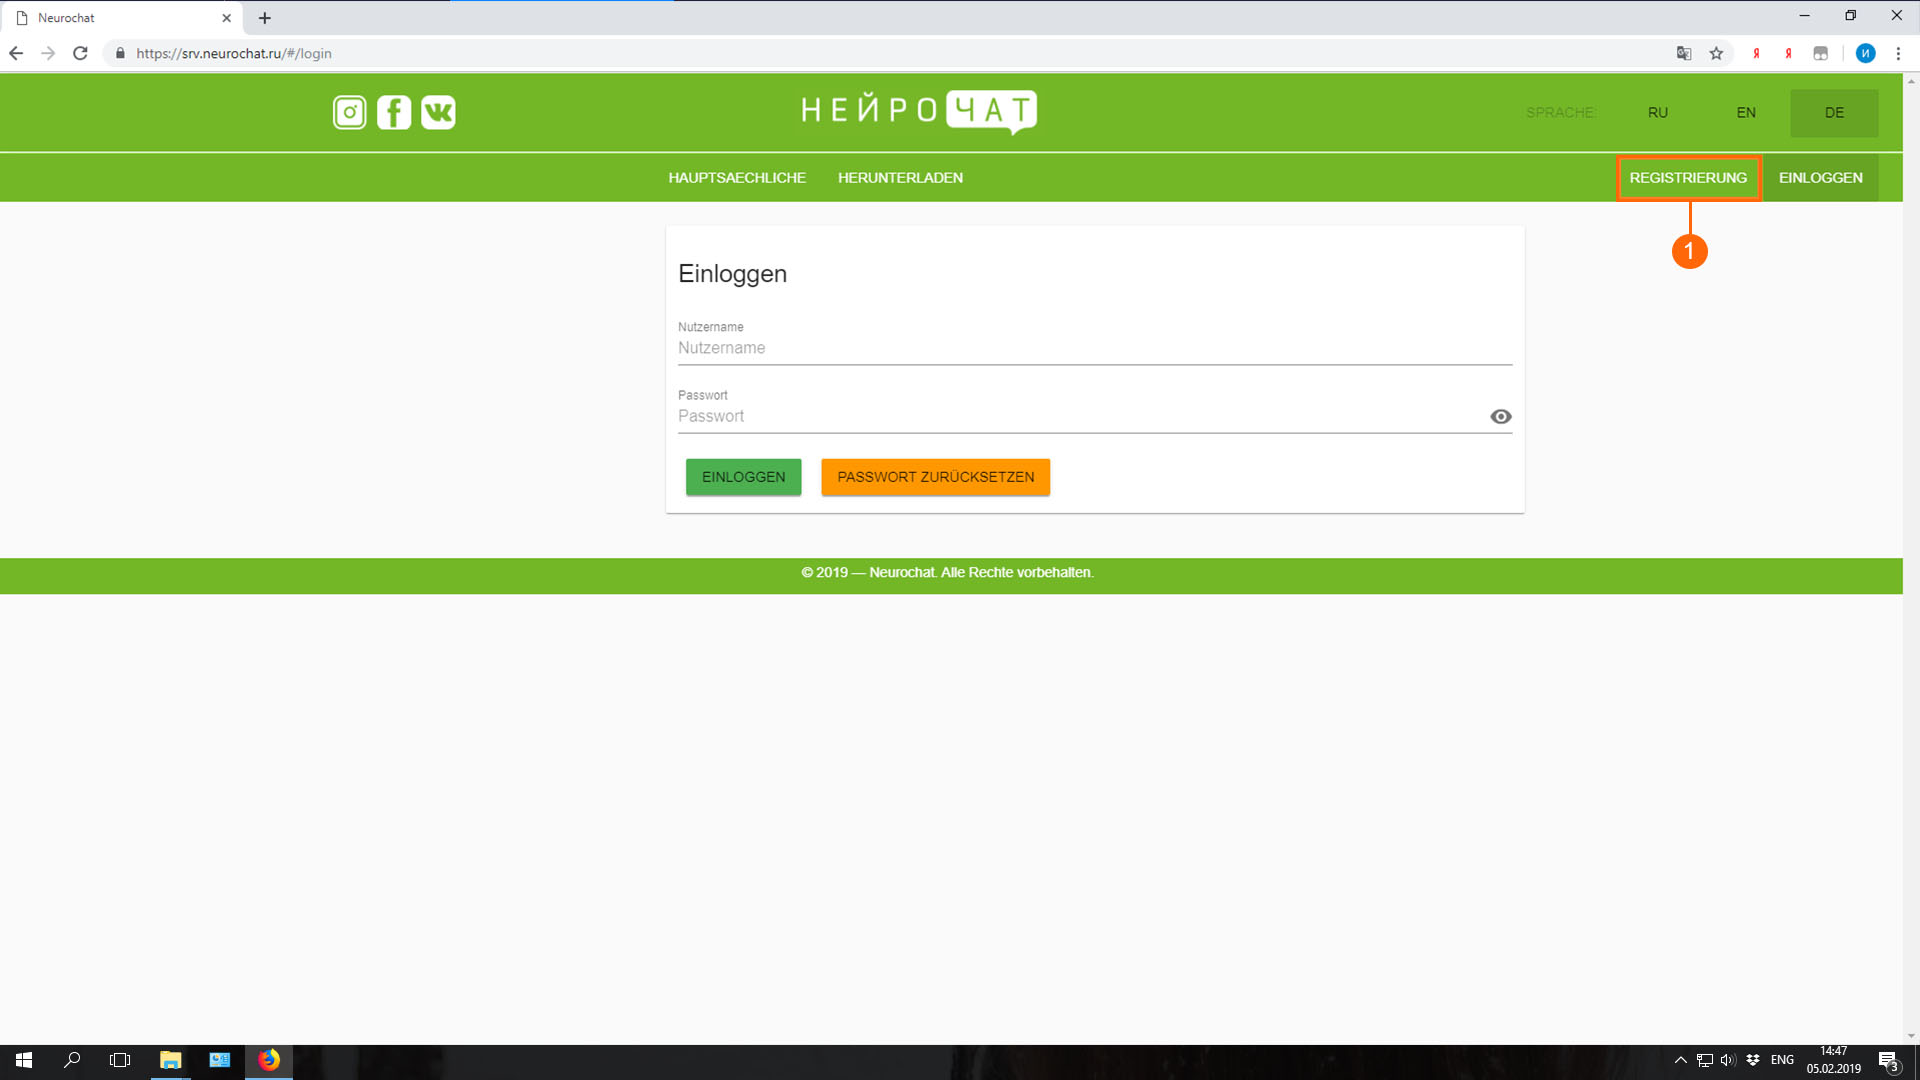
Task: Open browser profile avatar icon
Action: (1865, 54)
